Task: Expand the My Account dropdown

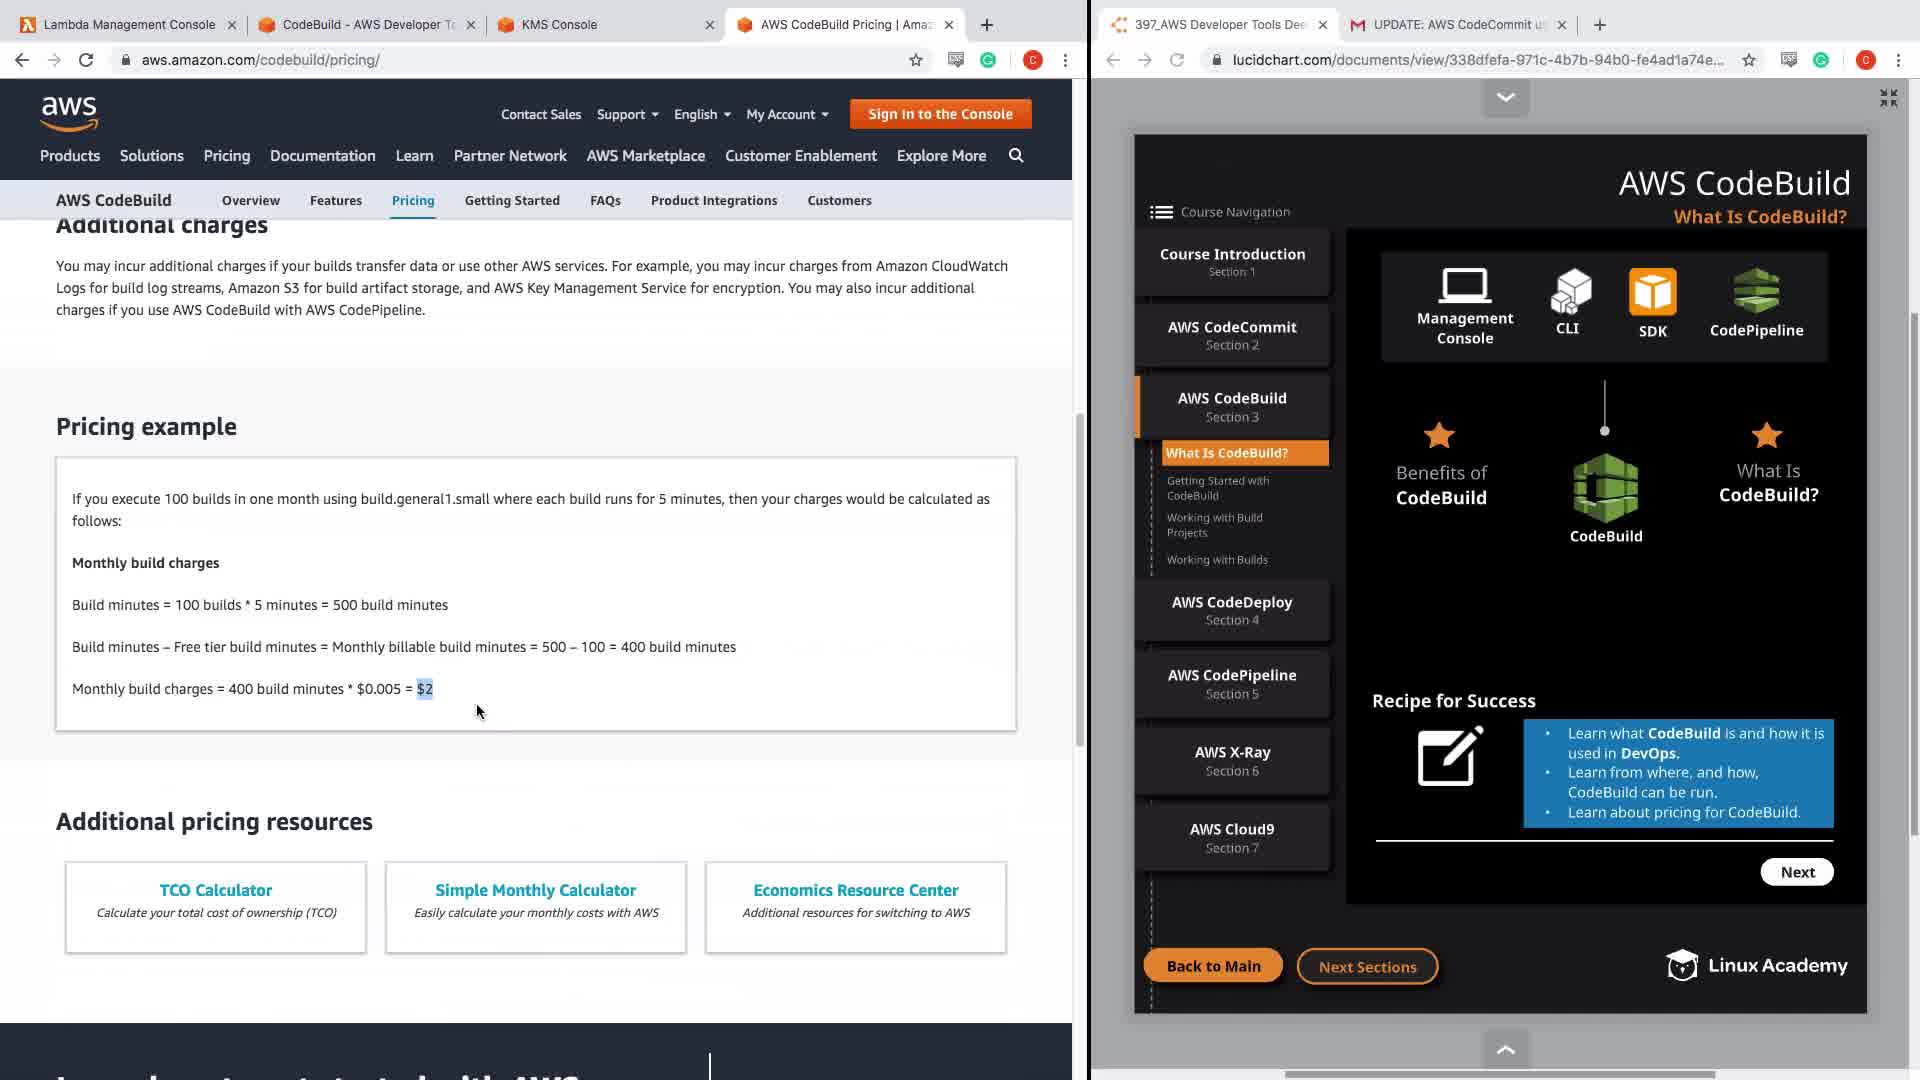Action: pyautogui.click(x=787, y=114)
